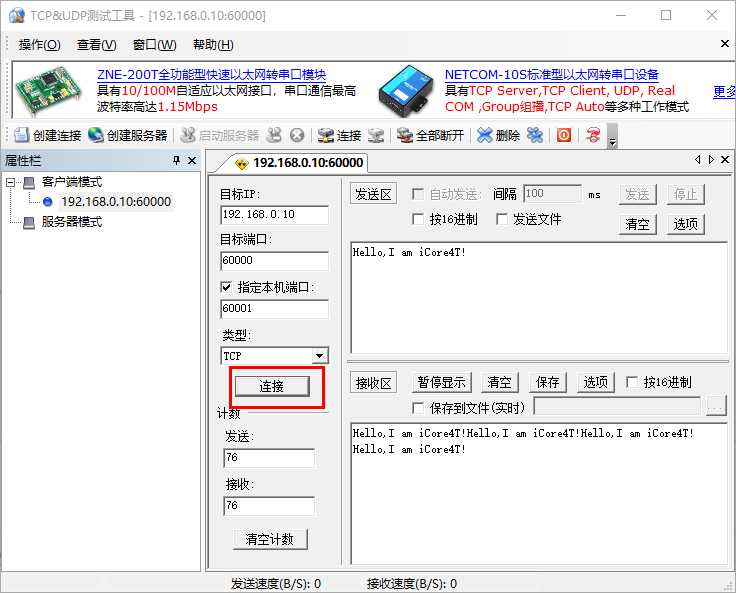Image resolution: width=736 pixels, height=593 pixels.
Task: Open the 操作(O) menu
Action: pyautogui.click(x=39, y=45)
